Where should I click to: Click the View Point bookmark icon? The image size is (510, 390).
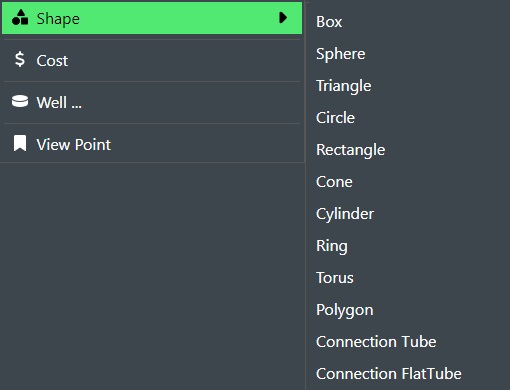click(20, 143)
